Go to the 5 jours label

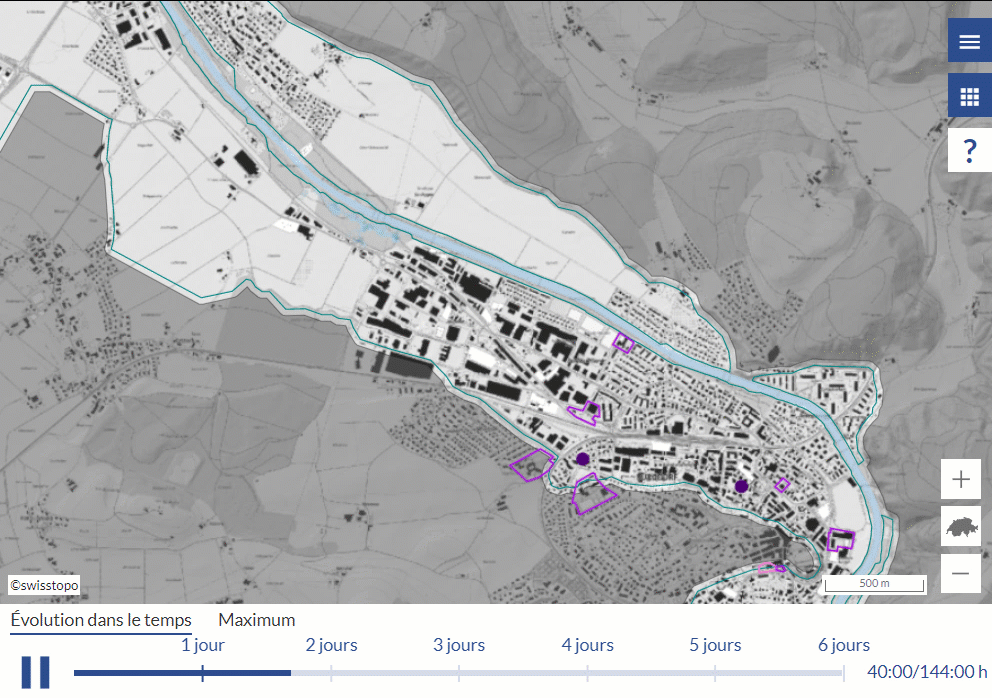[715, 645]
